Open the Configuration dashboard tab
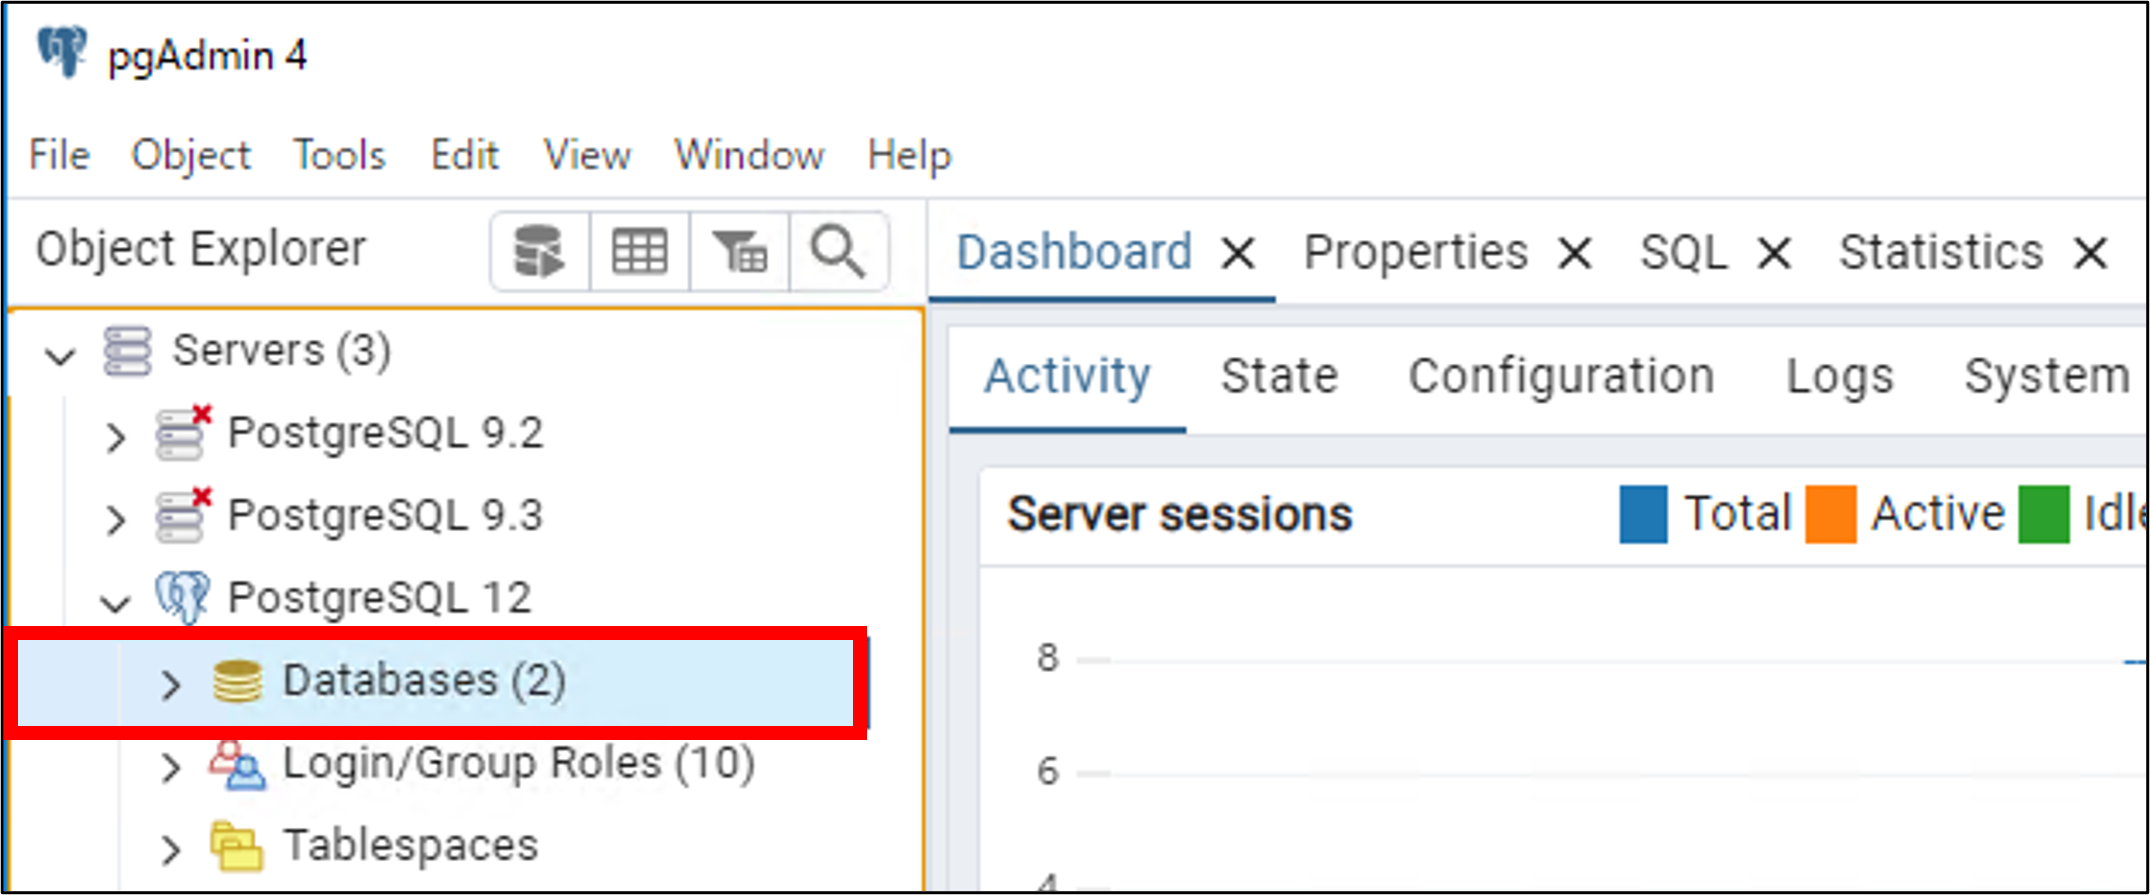The height and width of the screenshot is (895, 2150). click(x=1561, y=376)
